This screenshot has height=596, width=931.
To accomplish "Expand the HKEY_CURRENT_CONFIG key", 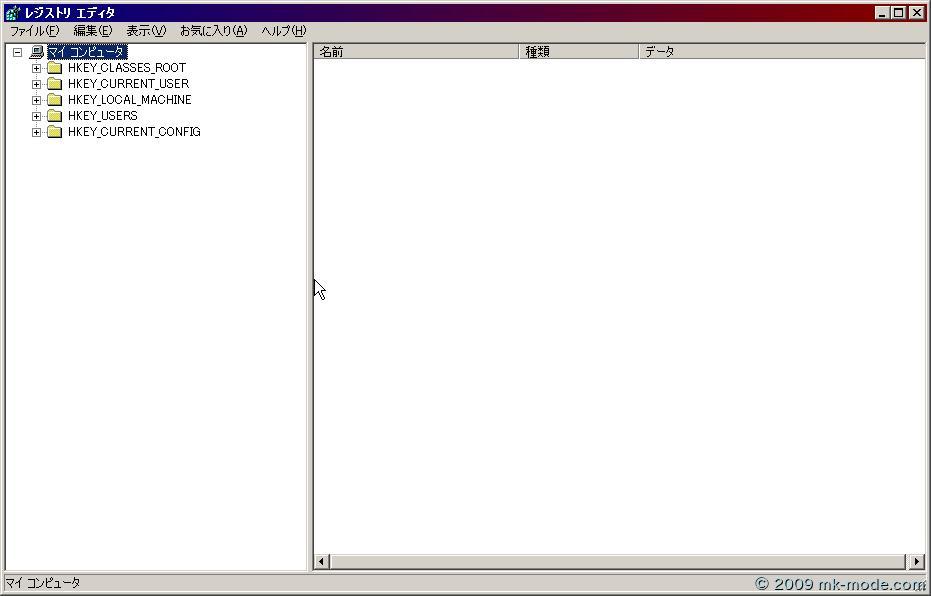I will pos(36,132).
